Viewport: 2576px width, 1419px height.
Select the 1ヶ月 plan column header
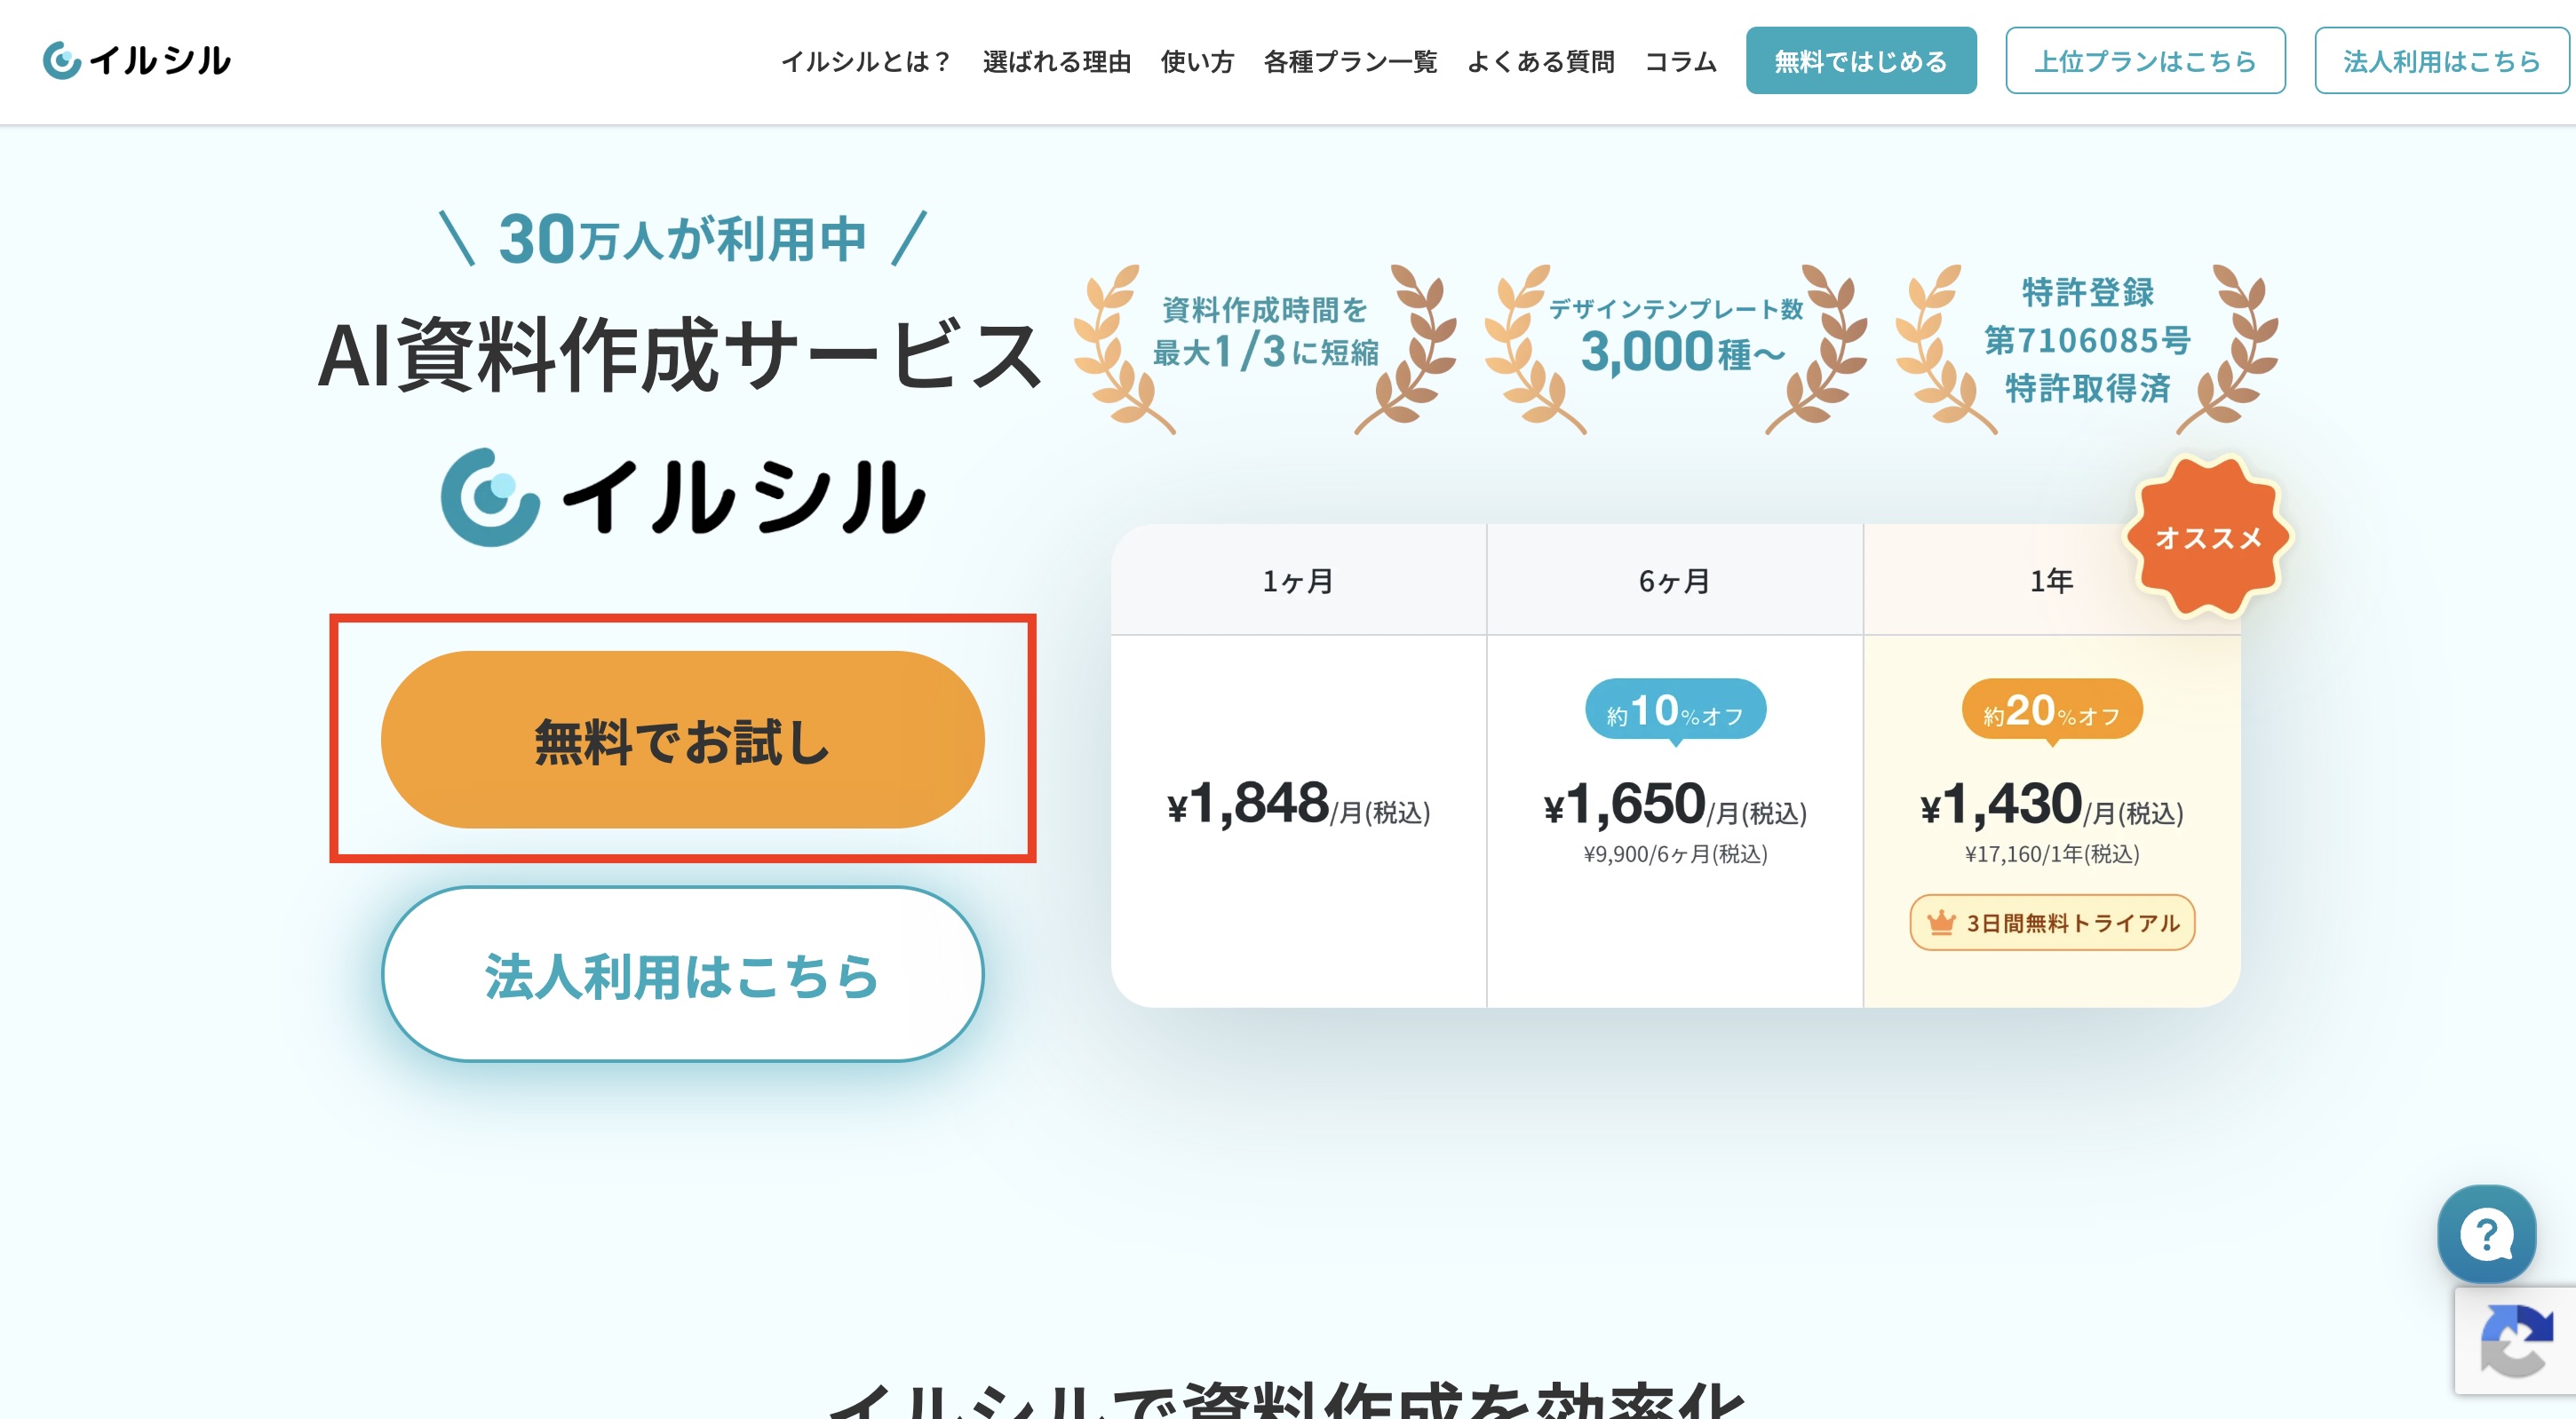1298,580
